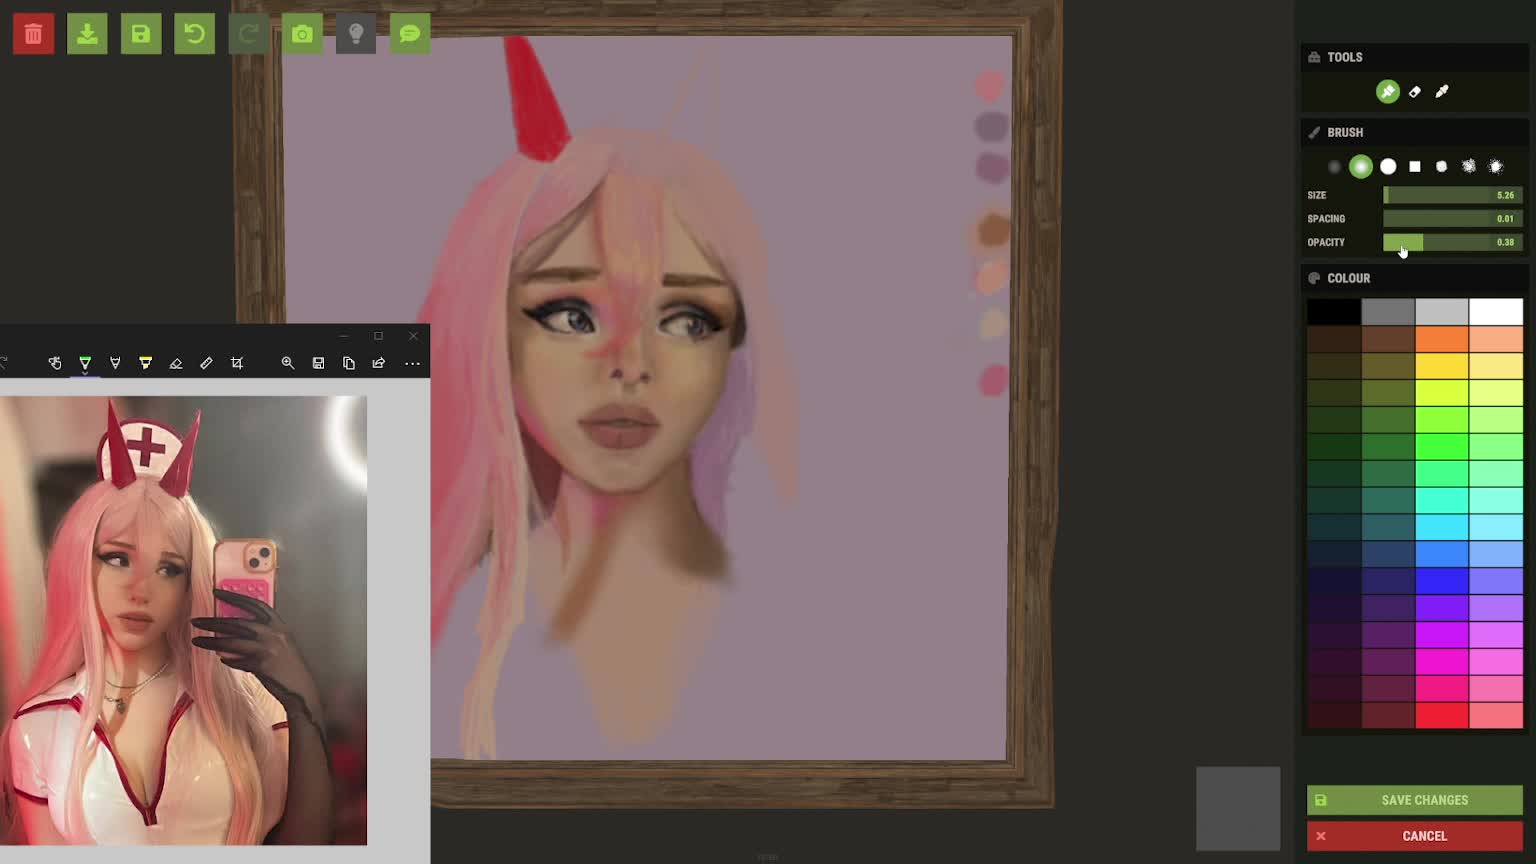The height and width of the screenshot is (864, 1536).
Task: Click the Brush panel header
Action: coord(1415,132)
